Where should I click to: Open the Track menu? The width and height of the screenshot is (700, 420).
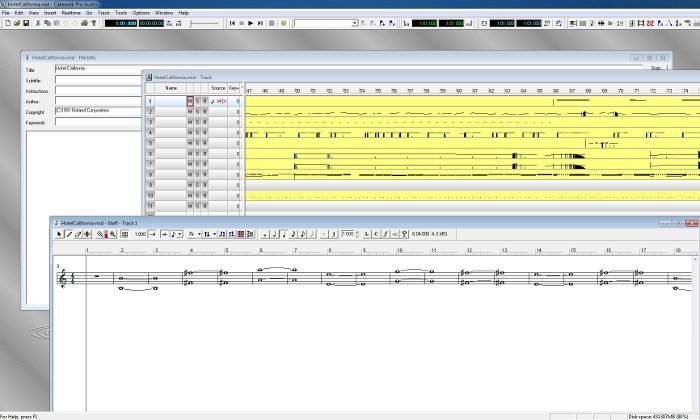click(104, 13)
